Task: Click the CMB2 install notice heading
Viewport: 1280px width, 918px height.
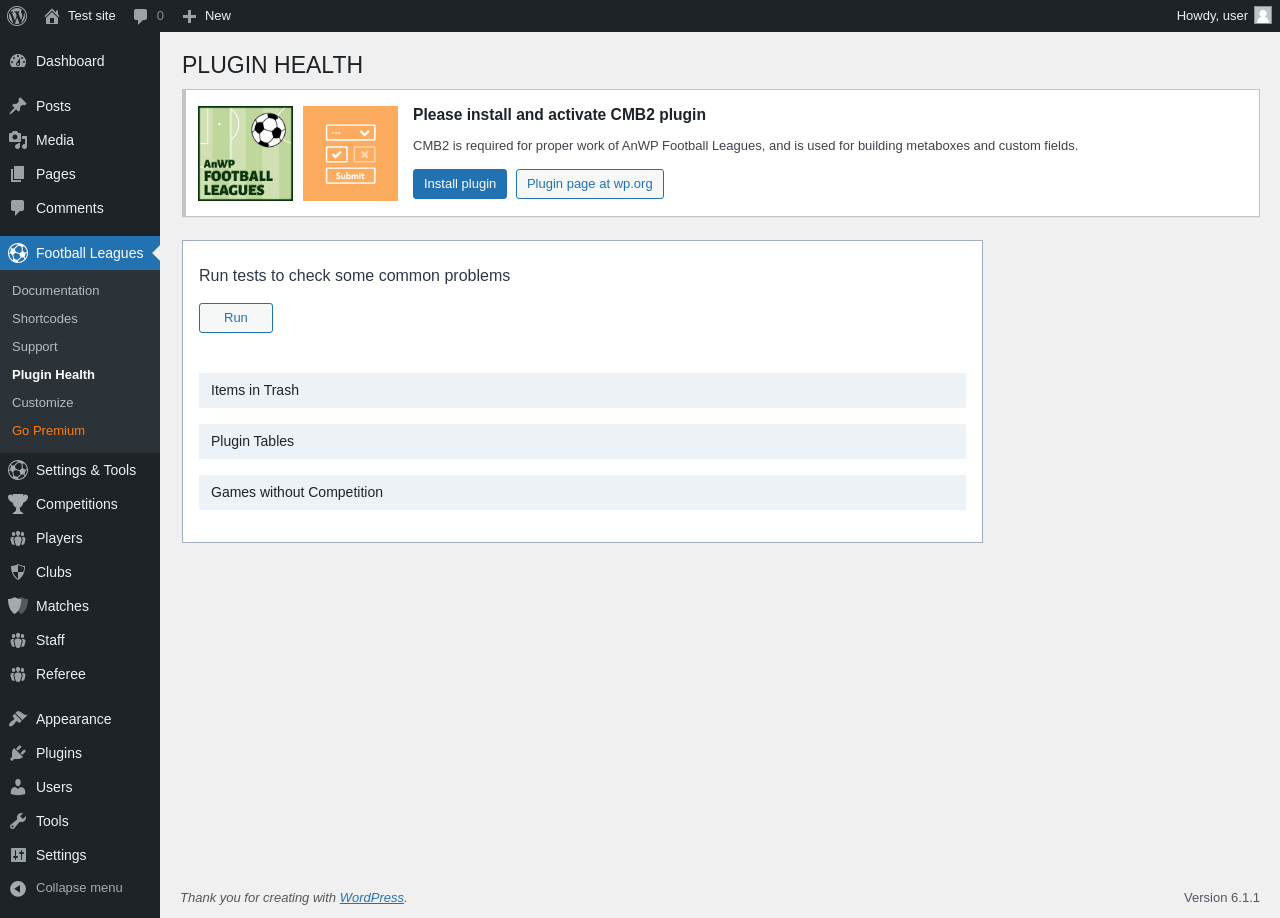Action: click(559, 115)
